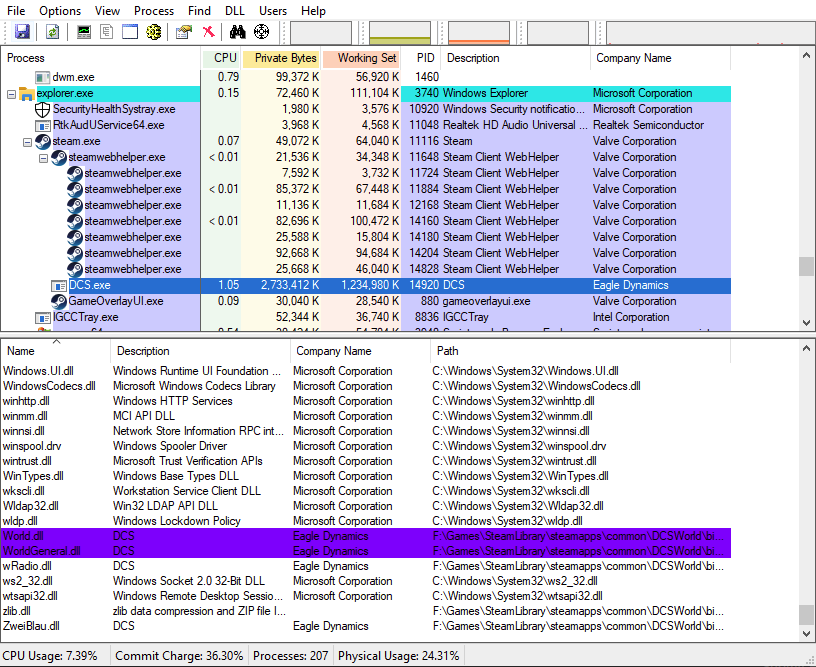Click the Steam icon of steamwebhelper PID 11724
The width and height of the screenshot is (816, 667).
[75, 174]
